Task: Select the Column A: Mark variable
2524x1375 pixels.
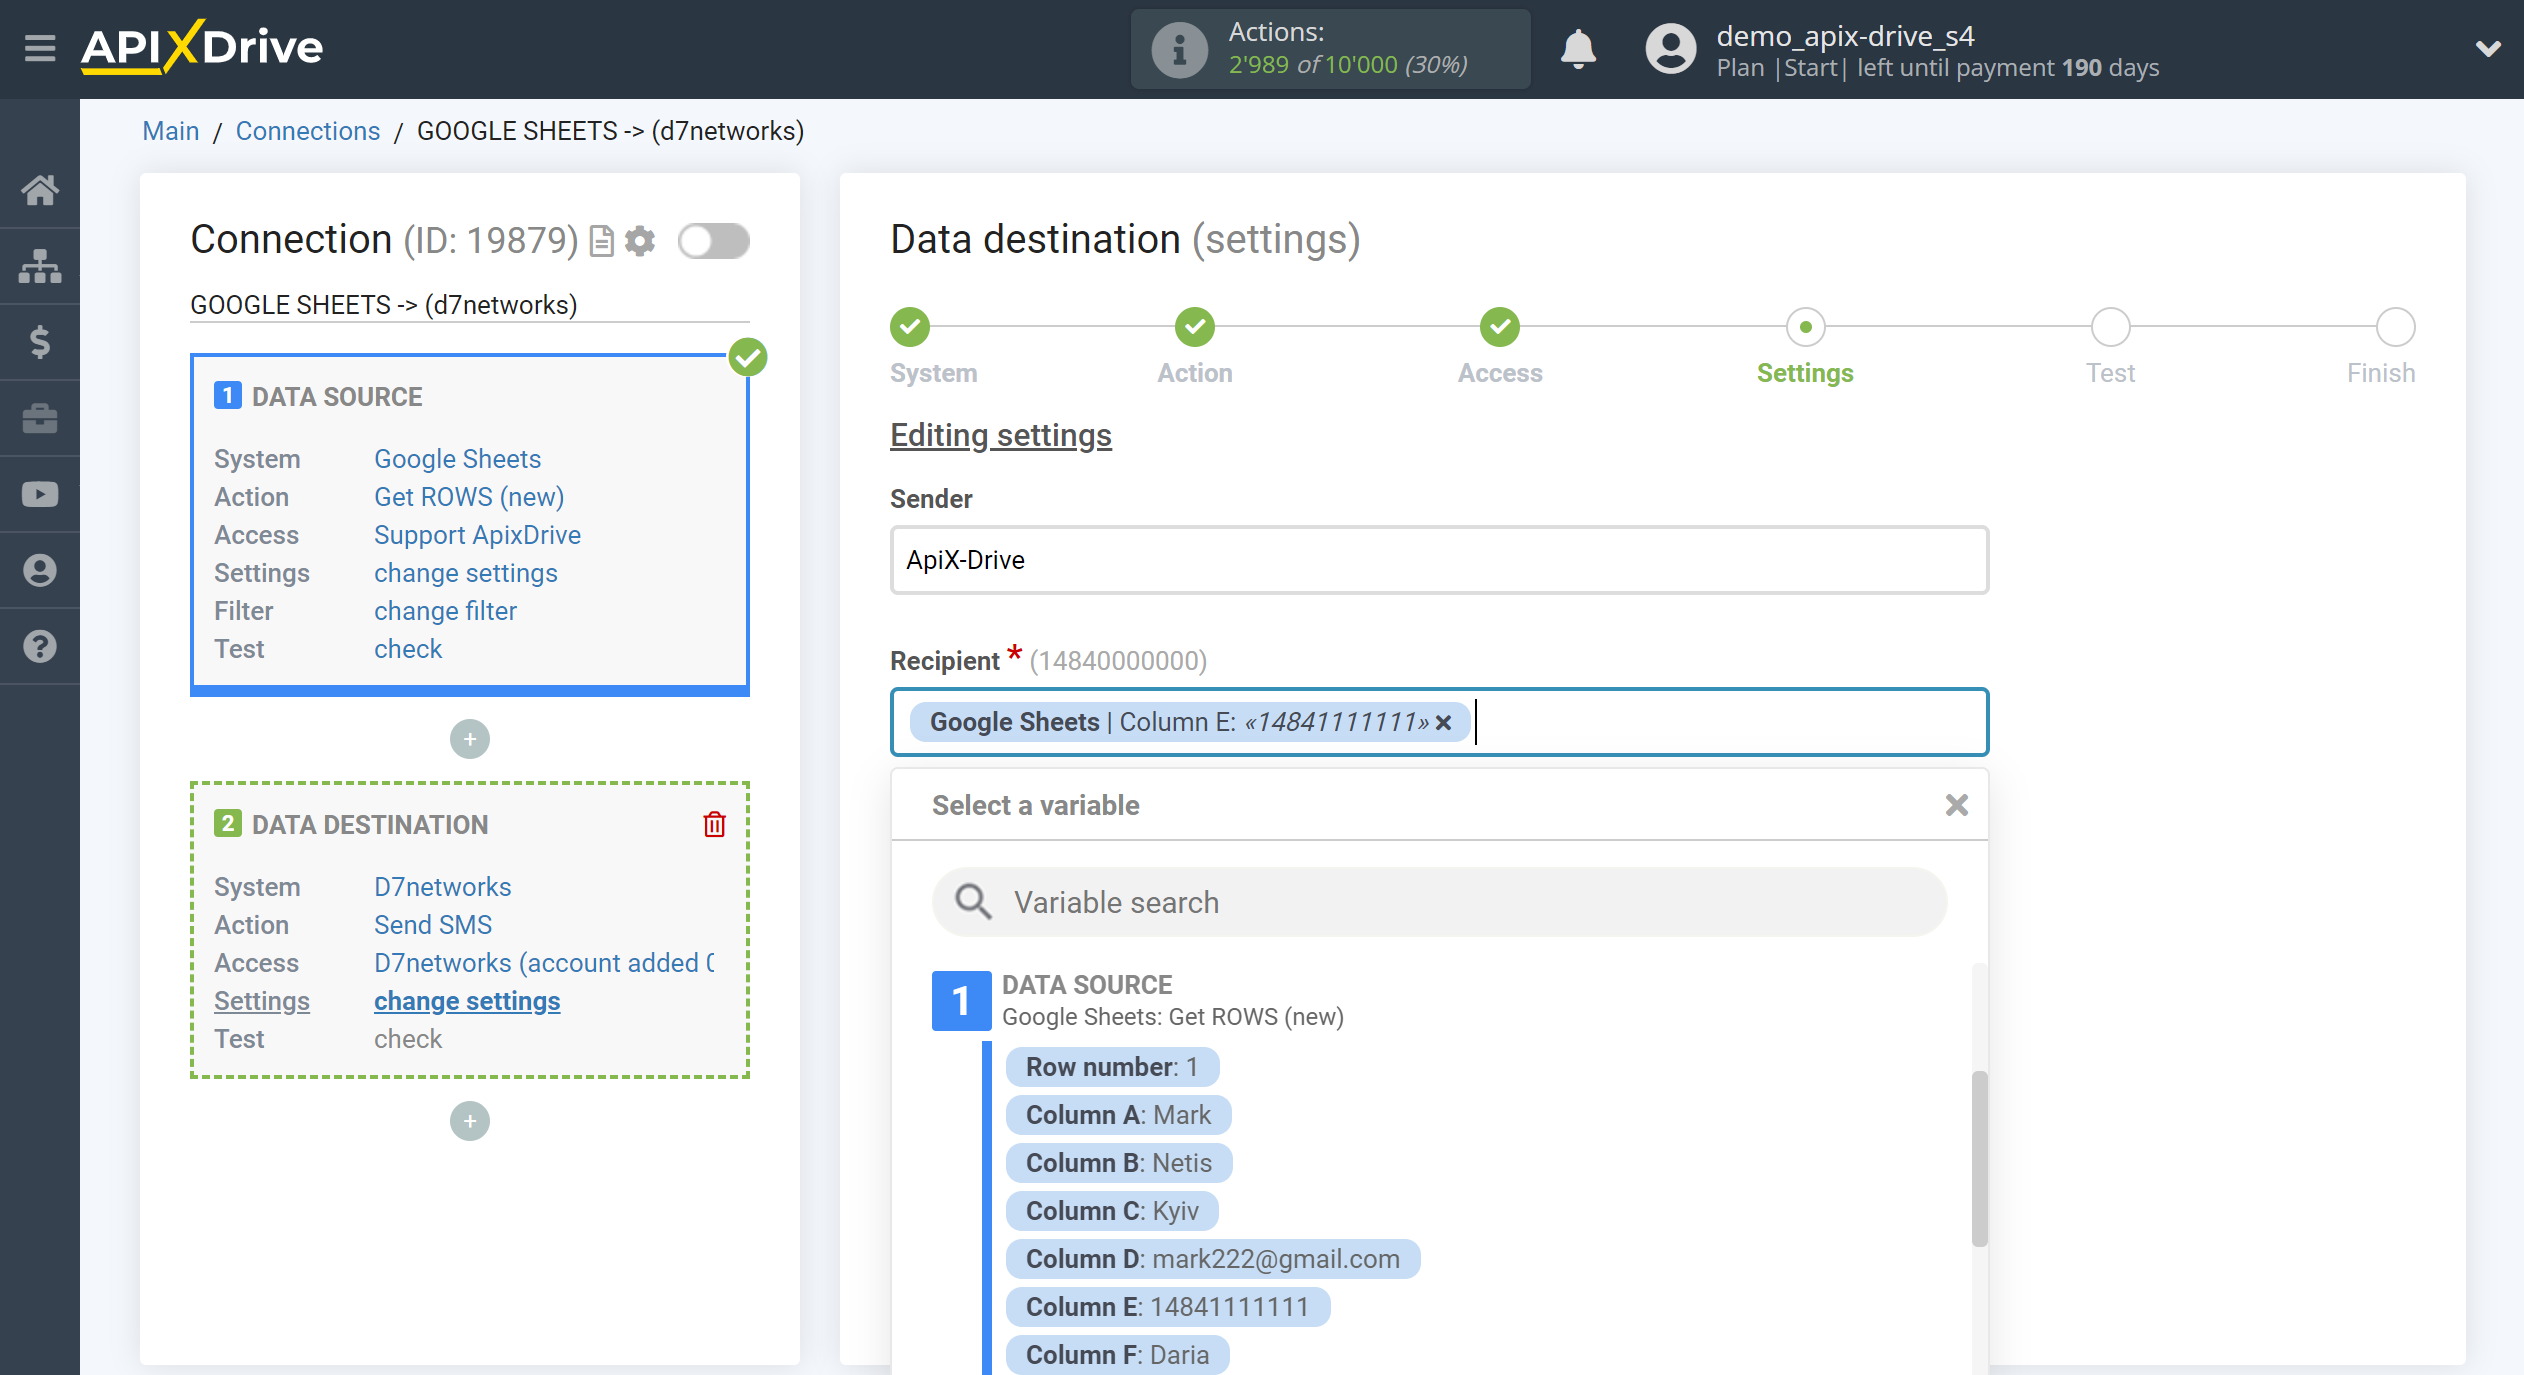Action: [x=1118, y=1115]
